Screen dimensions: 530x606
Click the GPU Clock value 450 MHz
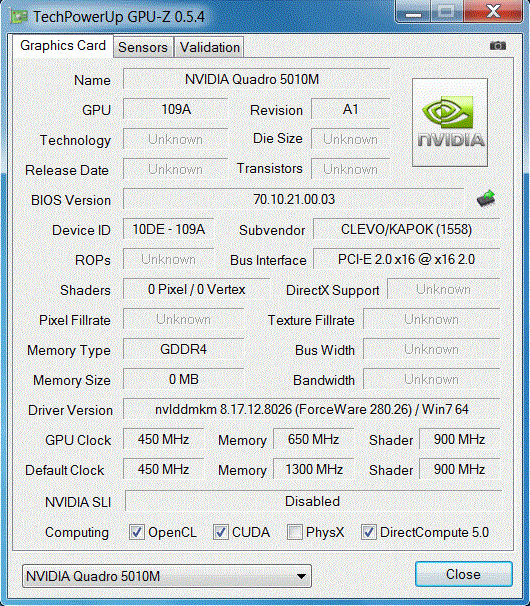[164, 439]
